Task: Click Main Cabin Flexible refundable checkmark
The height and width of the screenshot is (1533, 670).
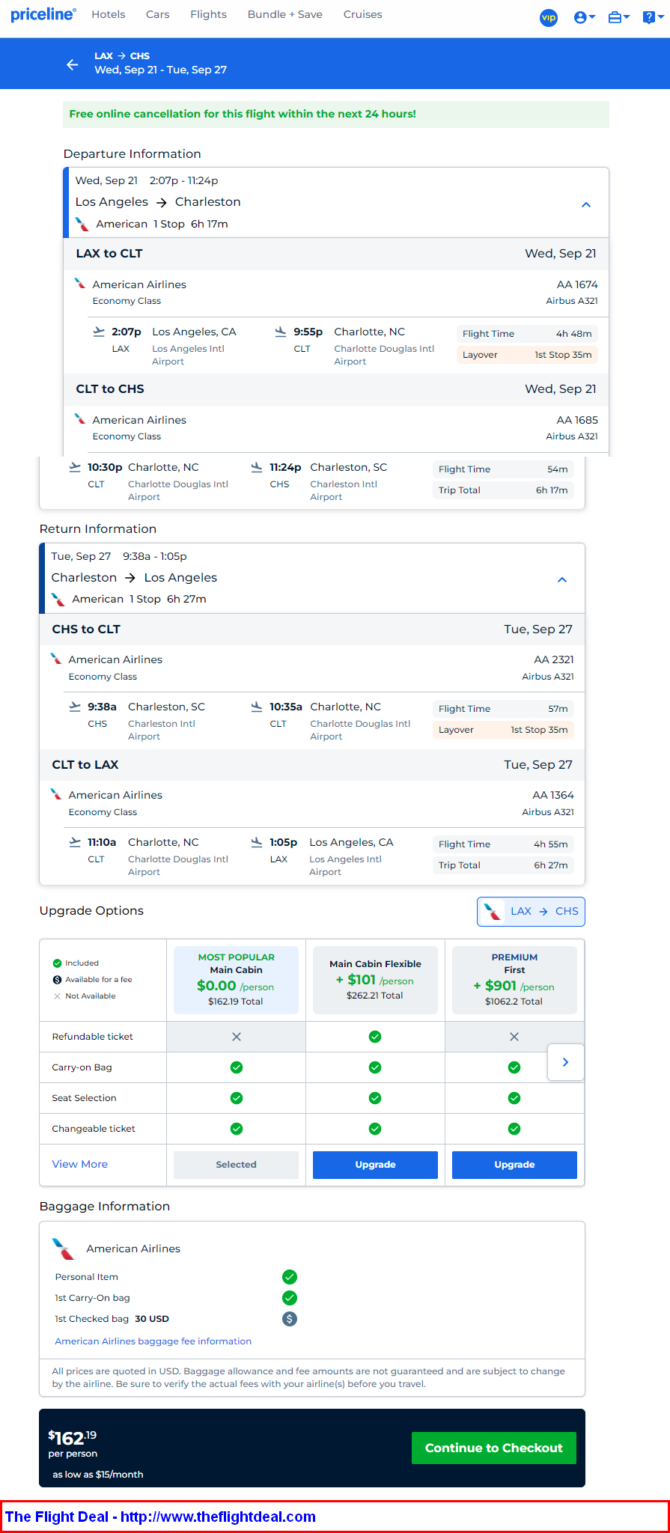Action: point(375,1037)
